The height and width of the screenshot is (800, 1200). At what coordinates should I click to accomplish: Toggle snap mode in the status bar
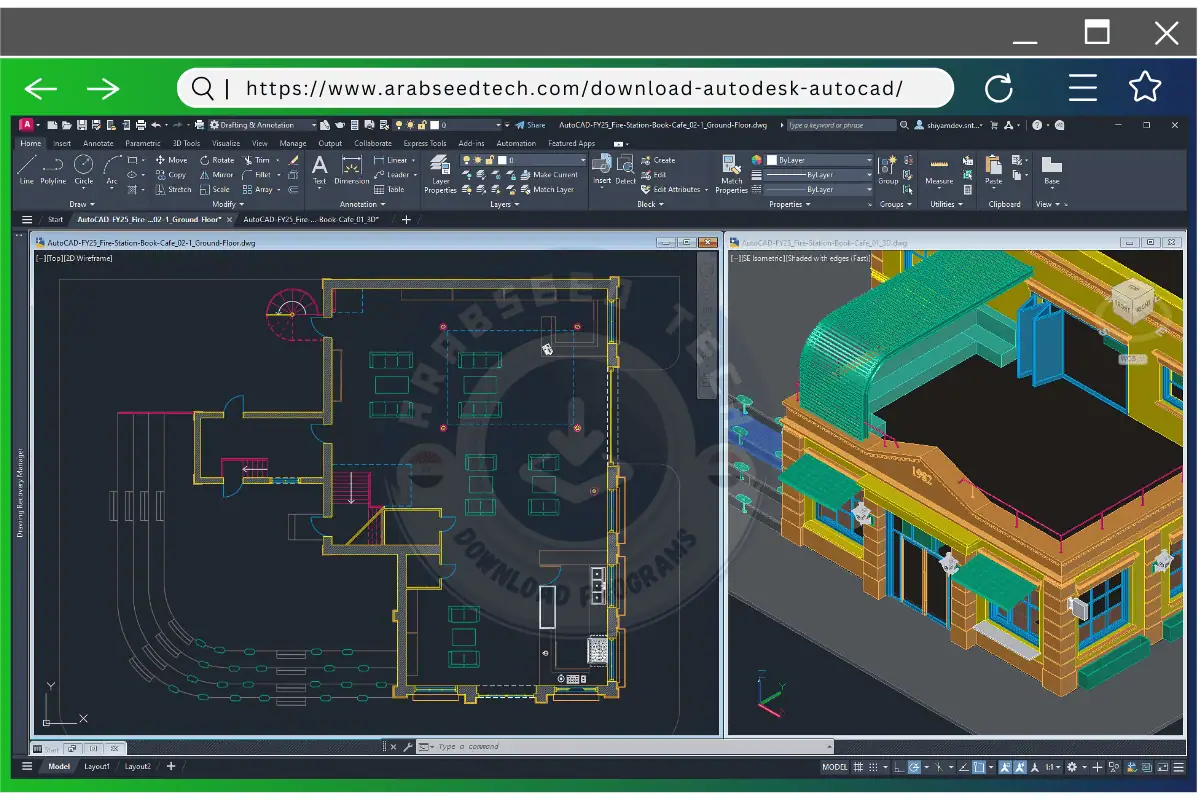(x=872, y=766)
